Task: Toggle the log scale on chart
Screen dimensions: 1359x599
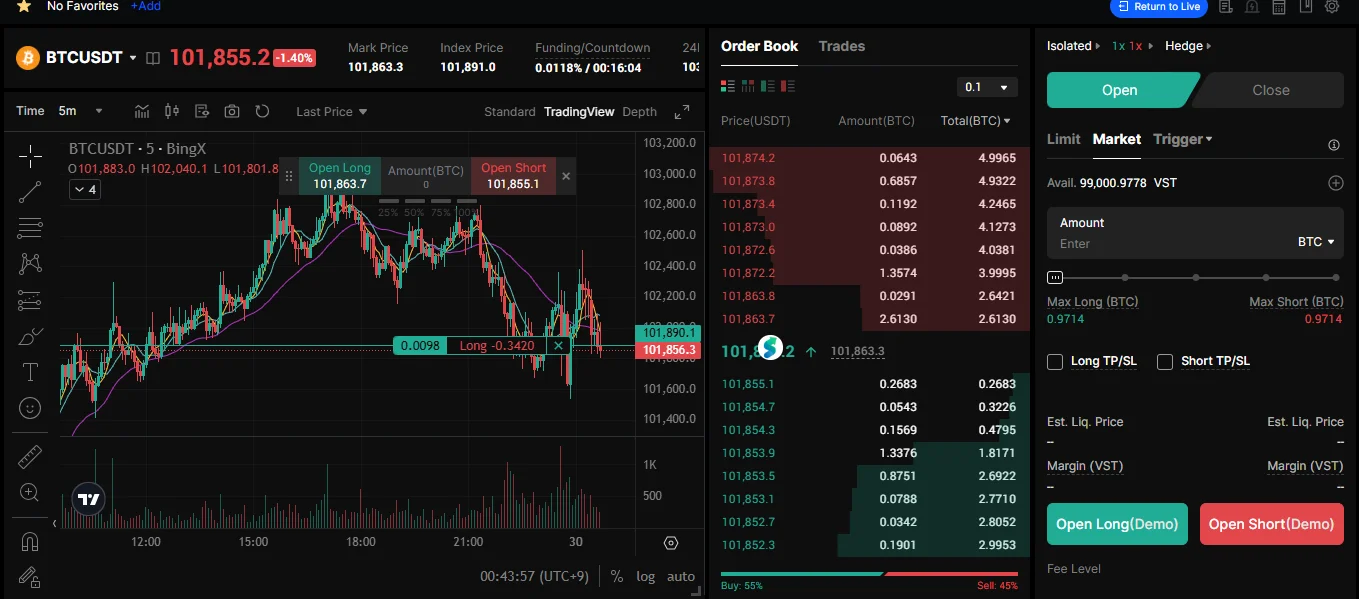Action: coord(645,577)
